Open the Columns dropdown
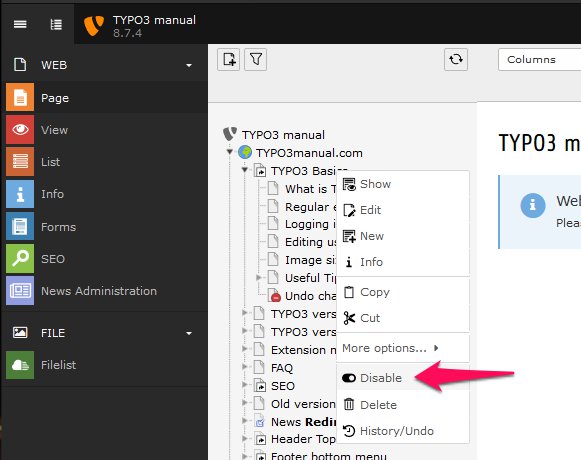The width and height of the screenshot is (581, 460). point(540,59)
